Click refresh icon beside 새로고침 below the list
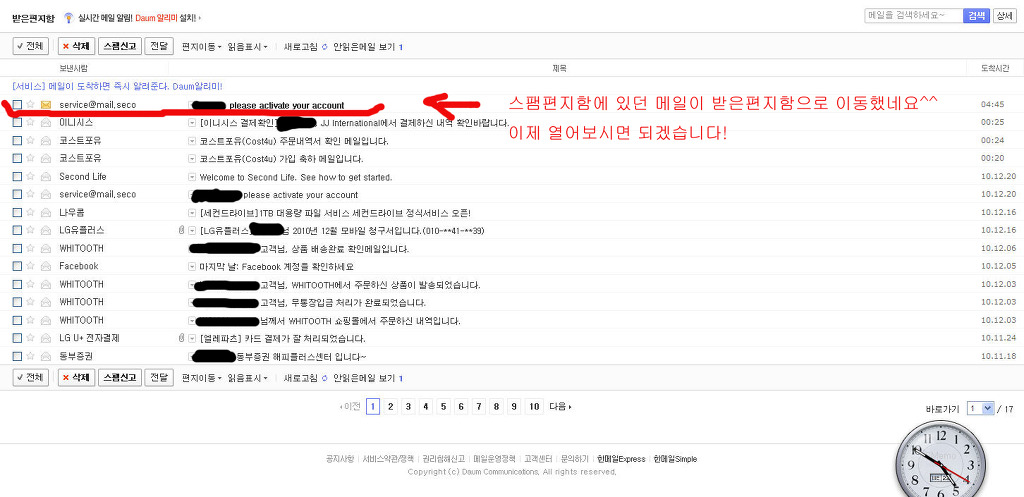This screenshot has height=497, width=1024. tap(325, 378)
